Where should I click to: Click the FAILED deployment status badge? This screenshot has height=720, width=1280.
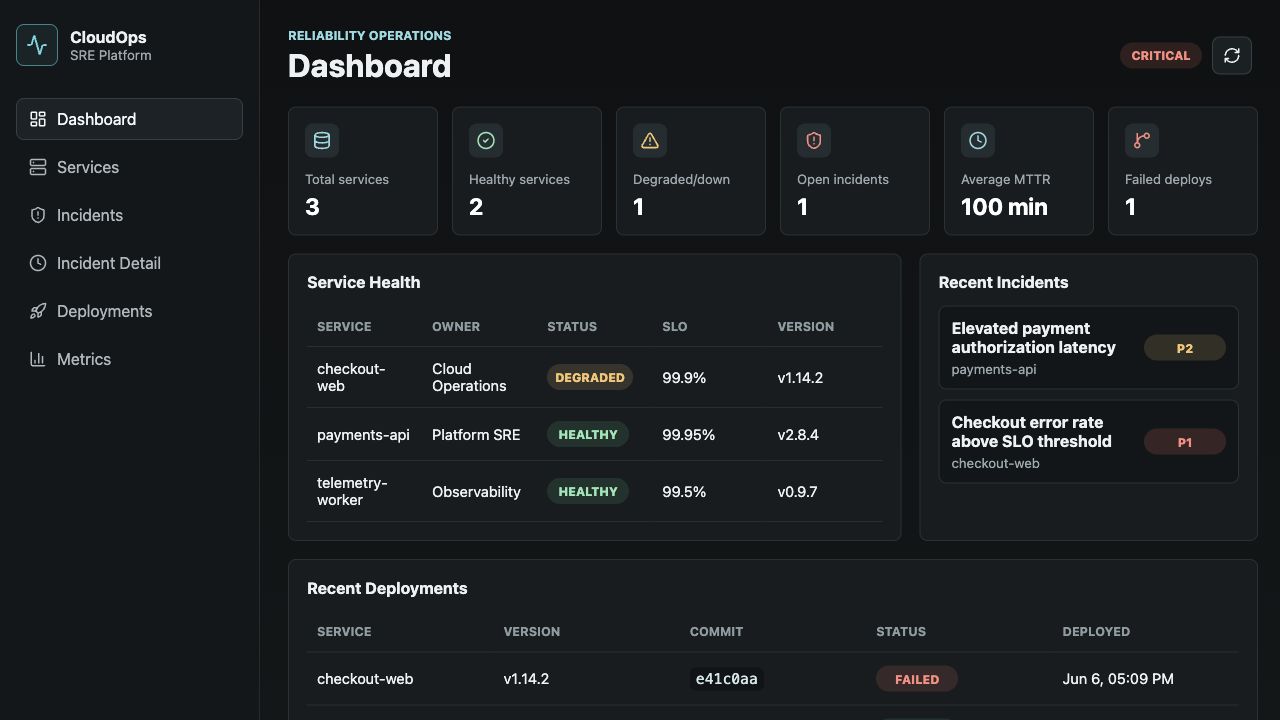pyautogui.click(x=917, y=679)
